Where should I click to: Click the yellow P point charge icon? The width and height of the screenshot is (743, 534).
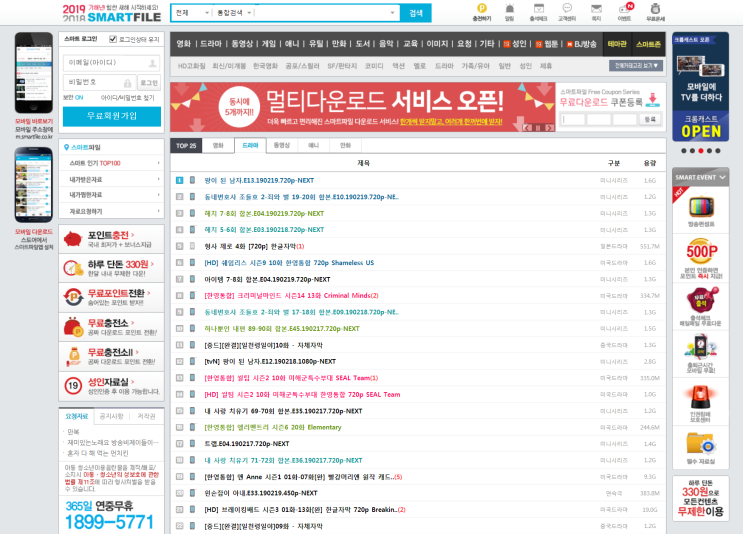click(x=481, y=8)
